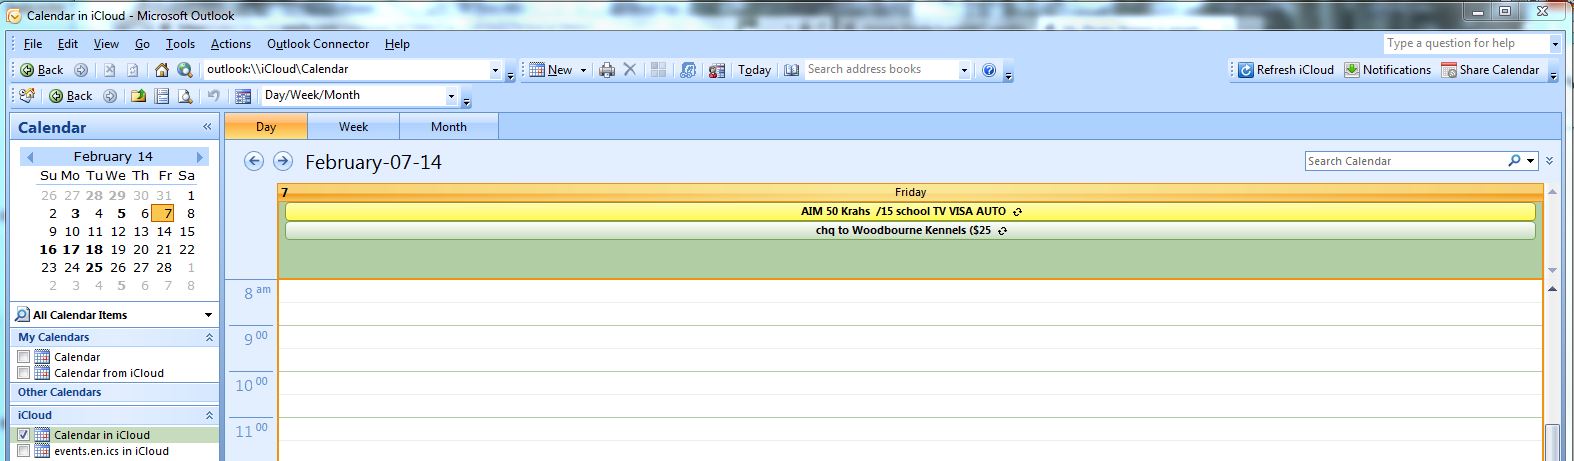Uncheck the Calendar in iCloud checkbox
The height and width of the screenshot is (461, 1574).
pyautogui.click(x=24, y=435)
